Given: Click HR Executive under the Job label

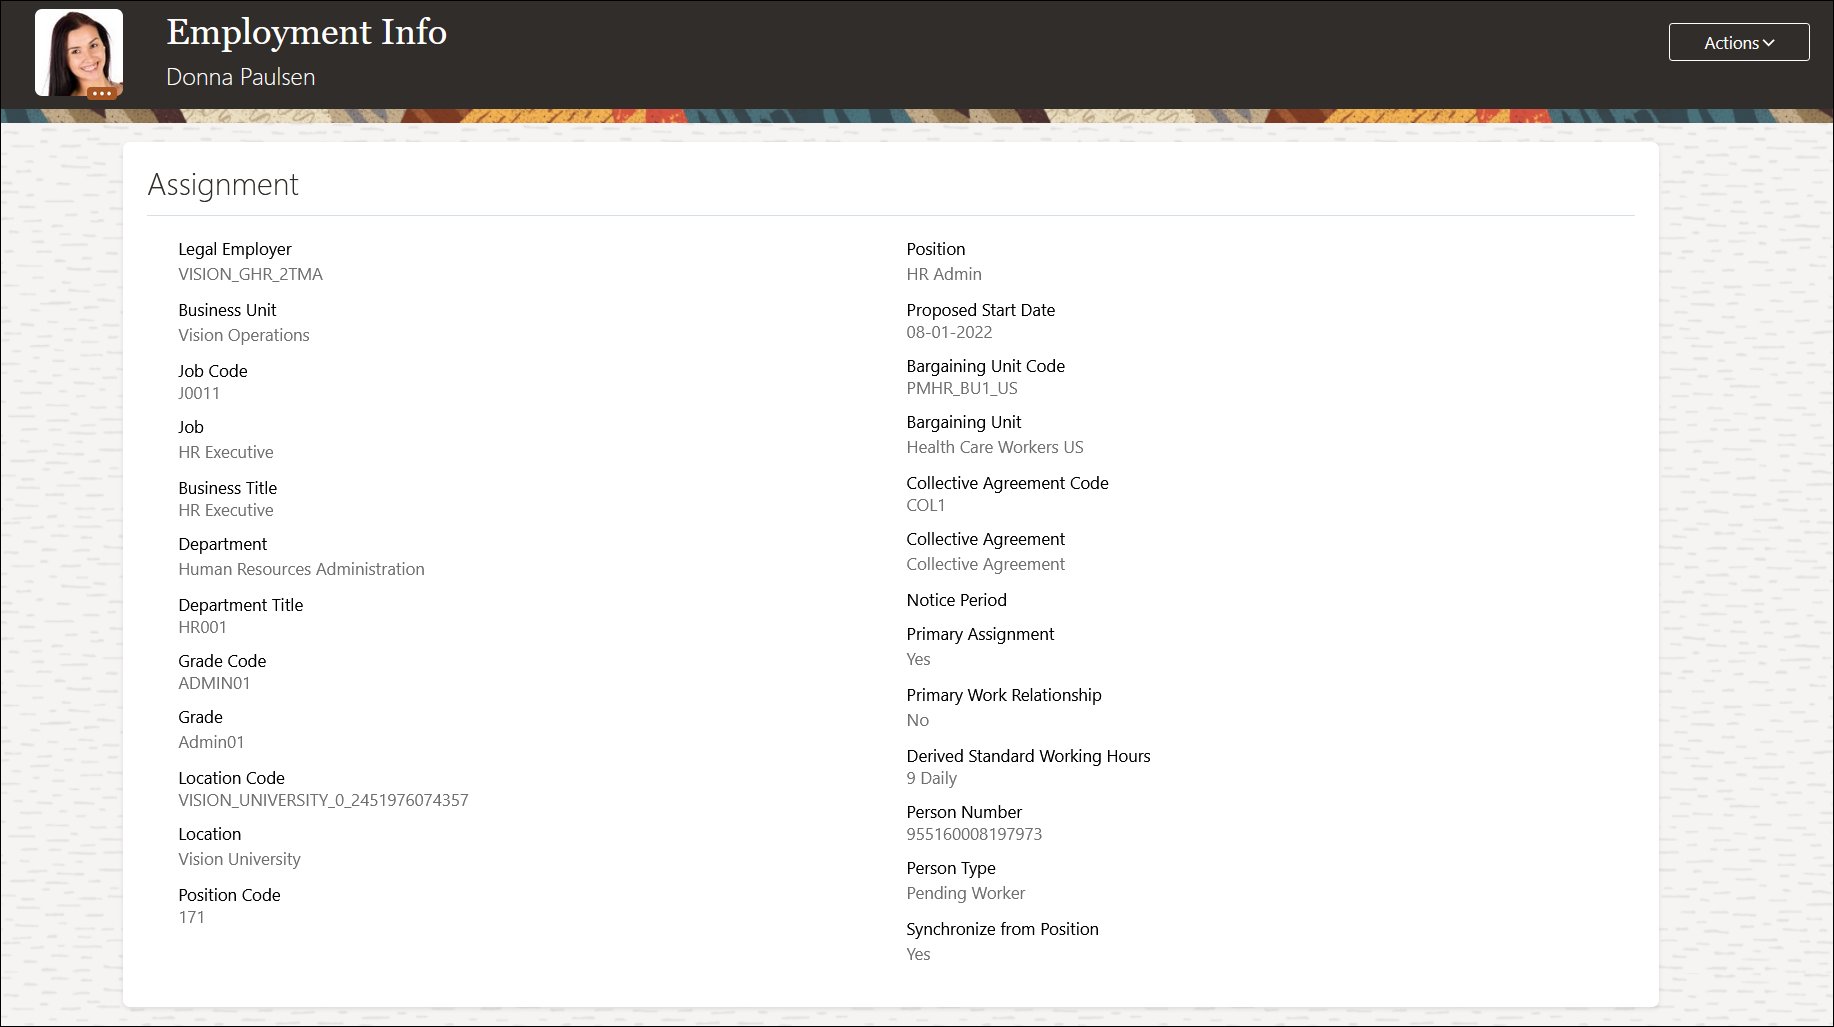Looking at the screenshot, I should tap(226, 452).
